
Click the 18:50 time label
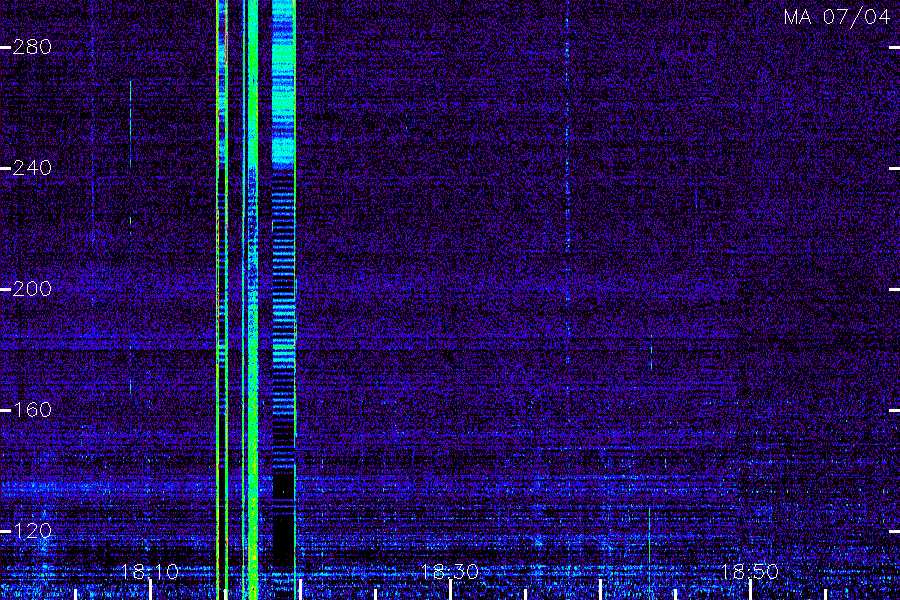tap(750, 572)
